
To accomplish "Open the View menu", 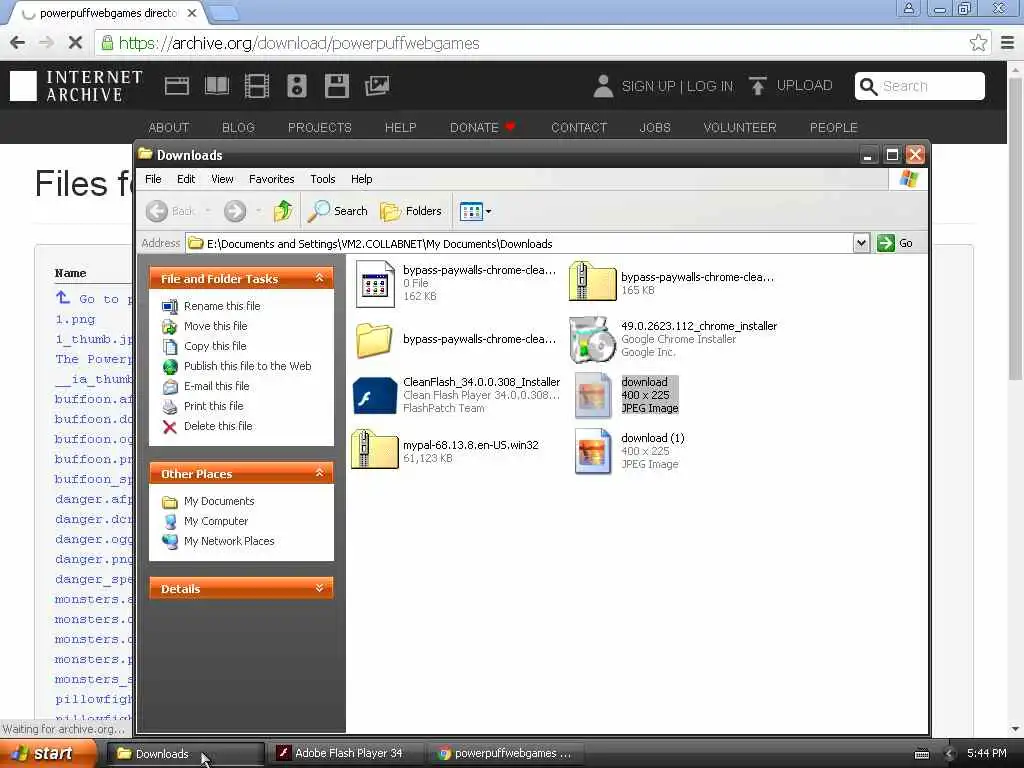I will tap(222, 179).
